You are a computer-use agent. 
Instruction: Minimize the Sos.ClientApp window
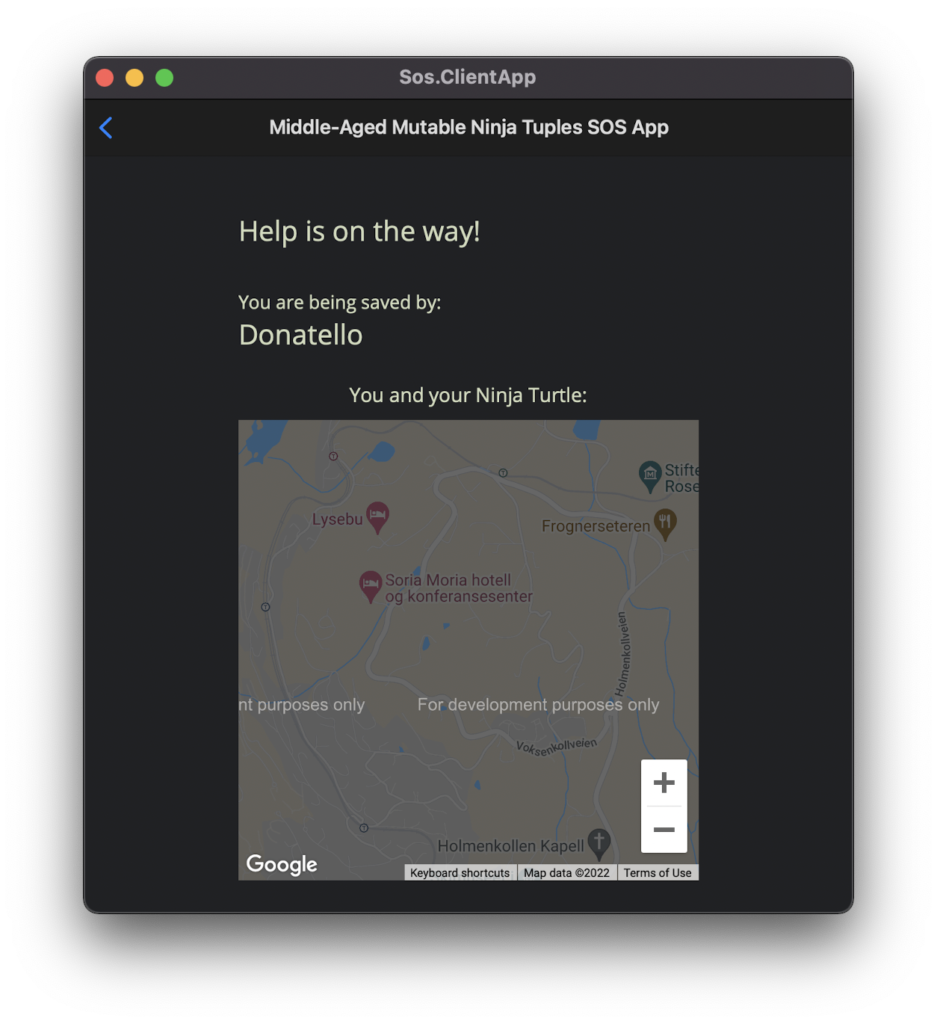(135, 78)
